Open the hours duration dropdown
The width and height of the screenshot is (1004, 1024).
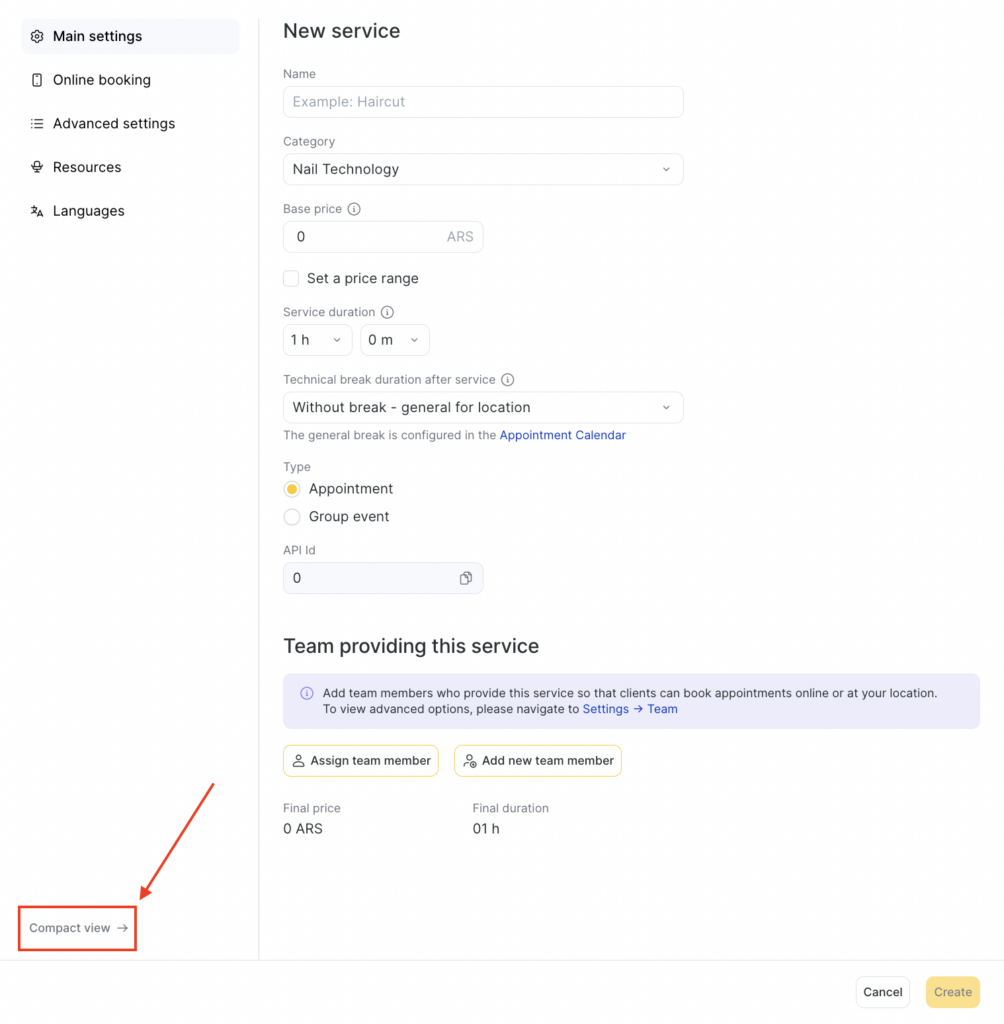pyautogui.click(x=317, y=340)
